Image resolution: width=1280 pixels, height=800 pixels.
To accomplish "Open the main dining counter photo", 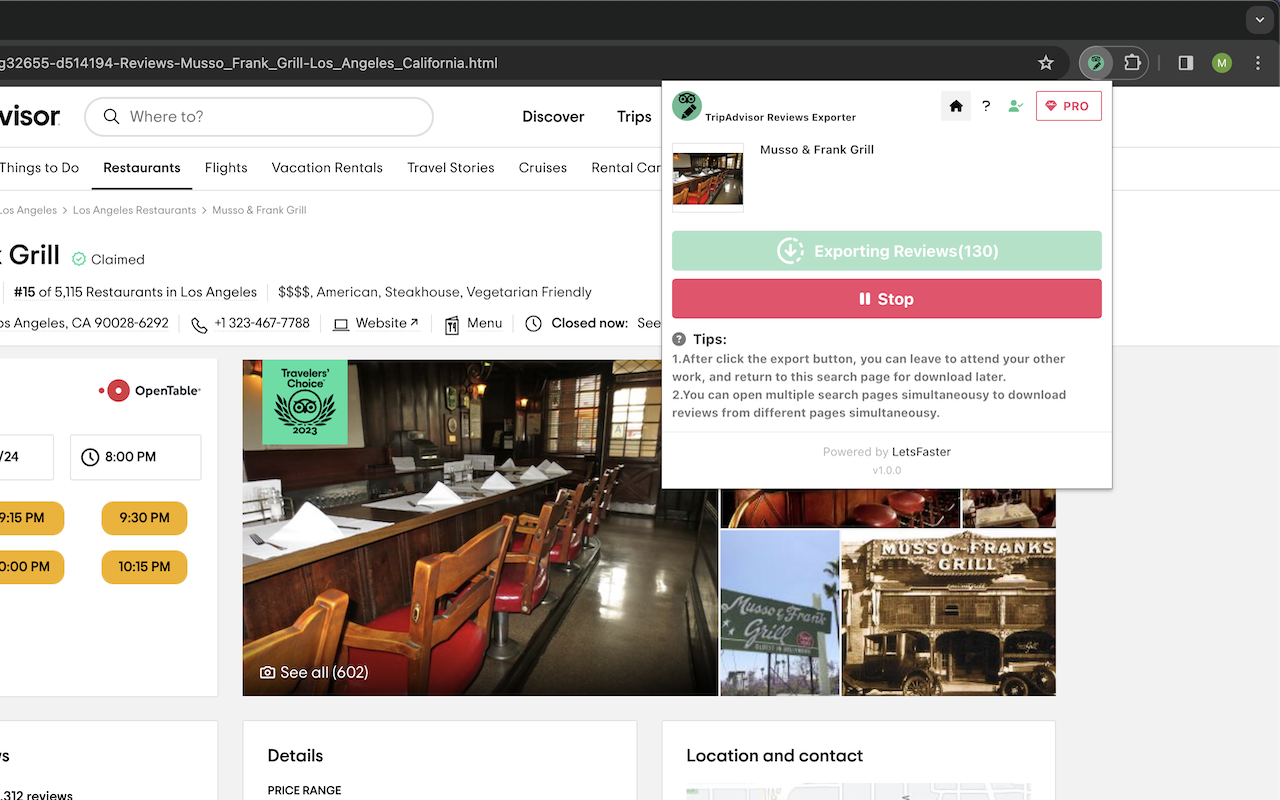I will tap(480, 527).
